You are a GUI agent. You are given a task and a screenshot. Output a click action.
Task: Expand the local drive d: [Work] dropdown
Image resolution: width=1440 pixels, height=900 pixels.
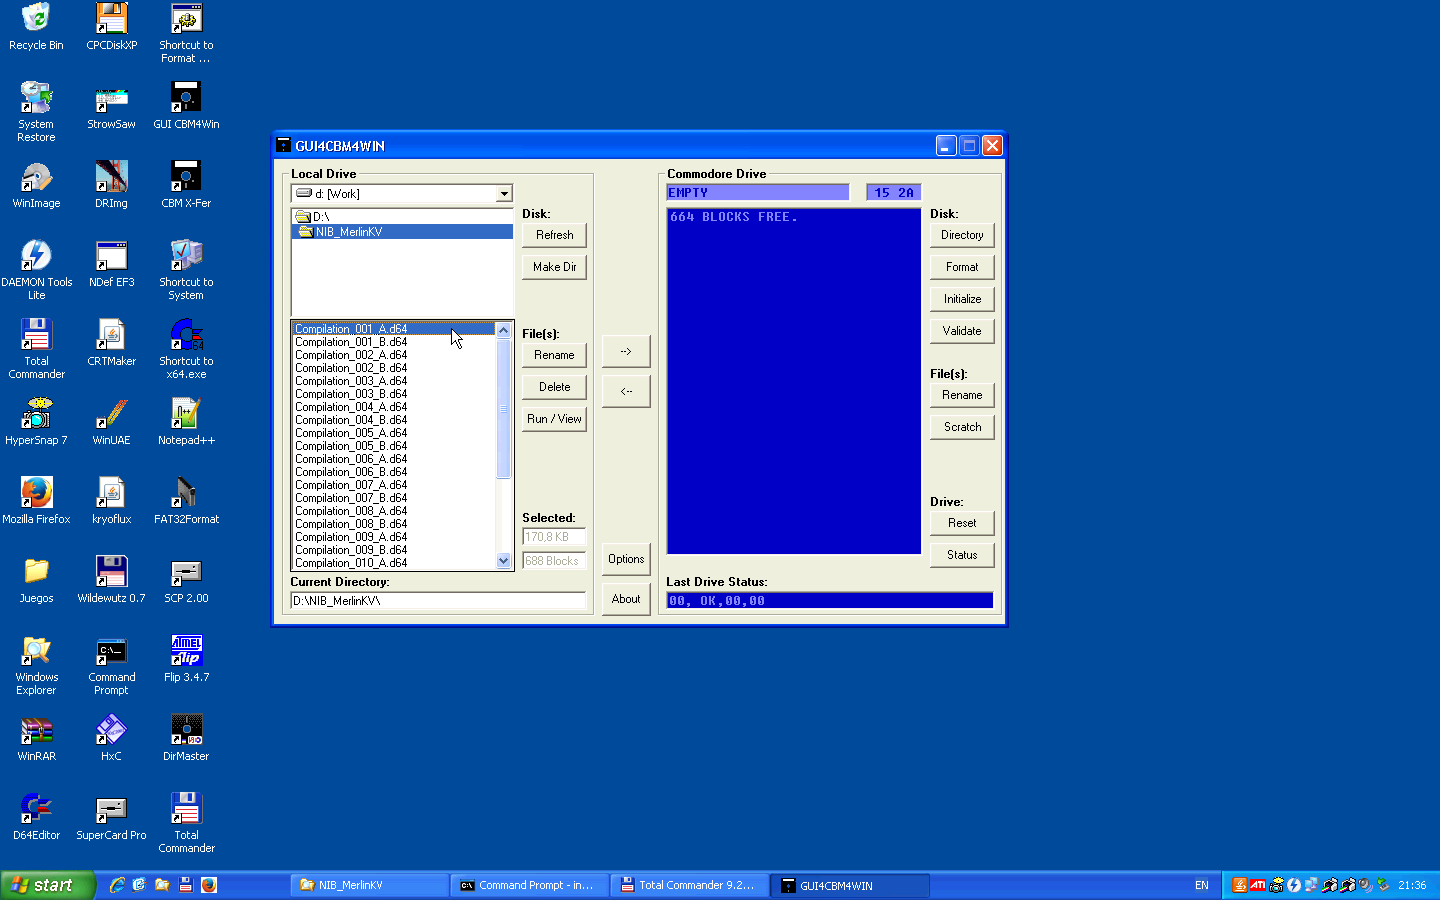[x=504, y=194]
